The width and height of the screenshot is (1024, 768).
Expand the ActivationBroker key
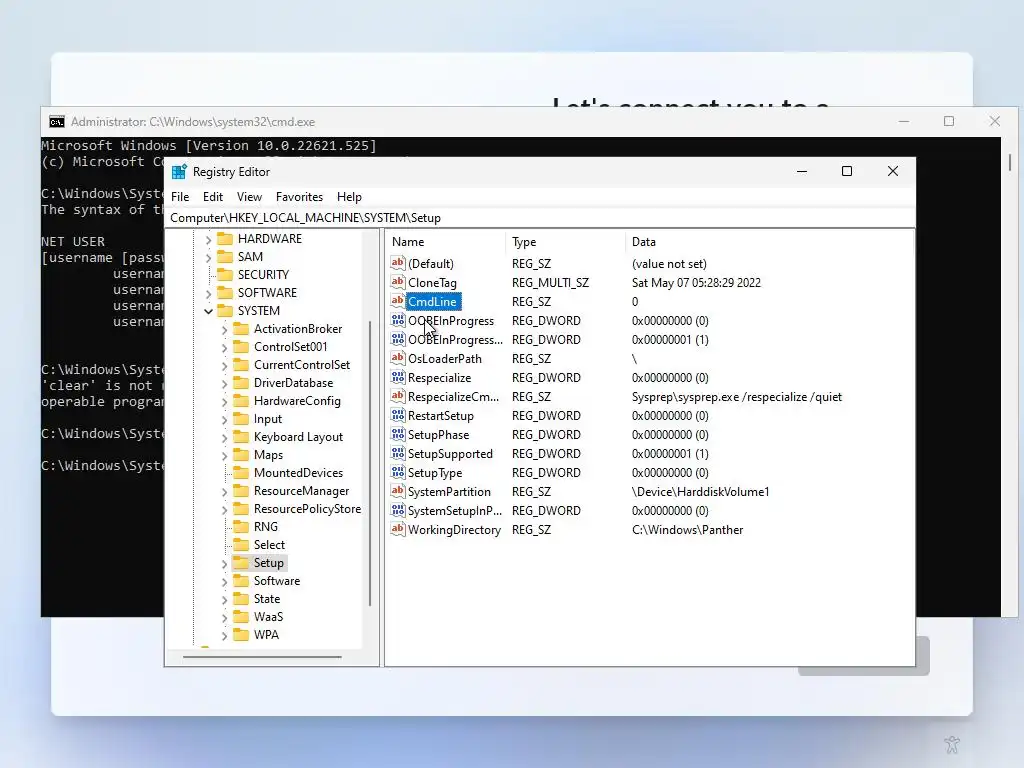click(225, 329)
